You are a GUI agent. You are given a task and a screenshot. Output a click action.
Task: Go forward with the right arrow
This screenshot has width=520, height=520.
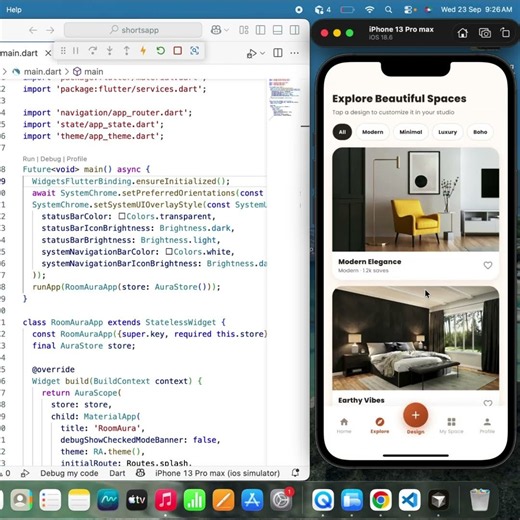[x=50, y=30]
